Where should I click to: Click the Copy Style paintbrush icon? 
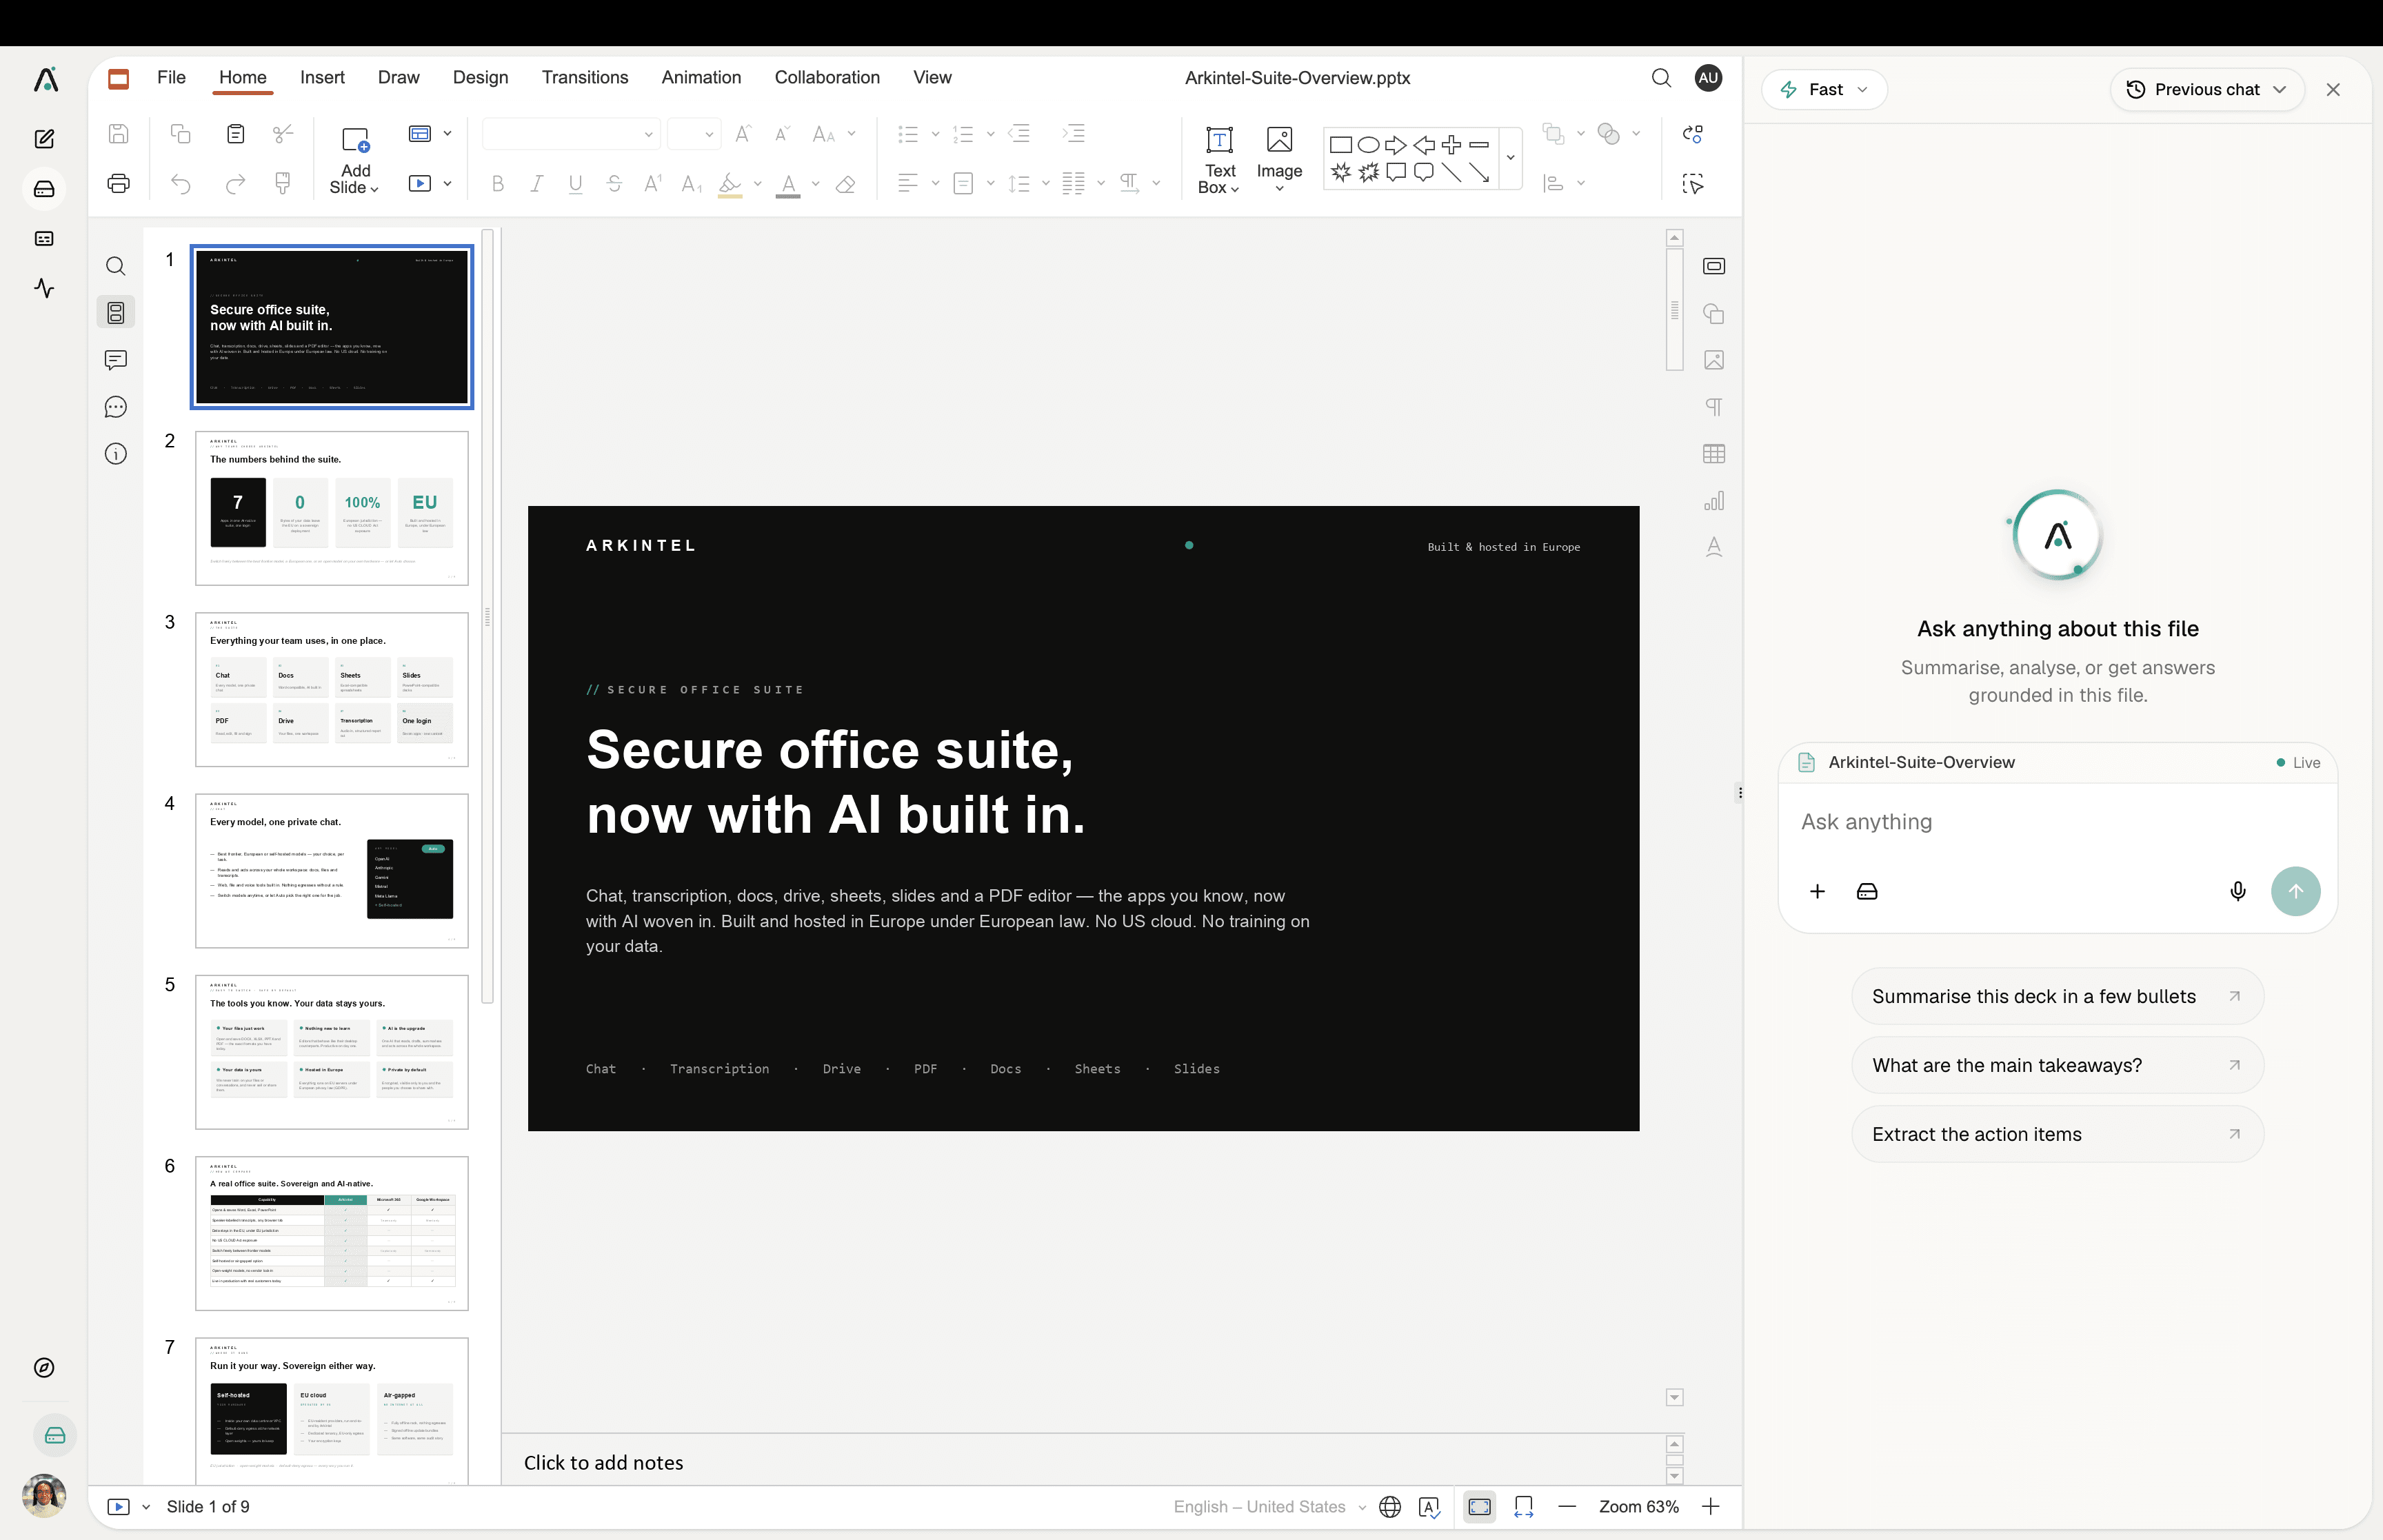tap(283, 184)
